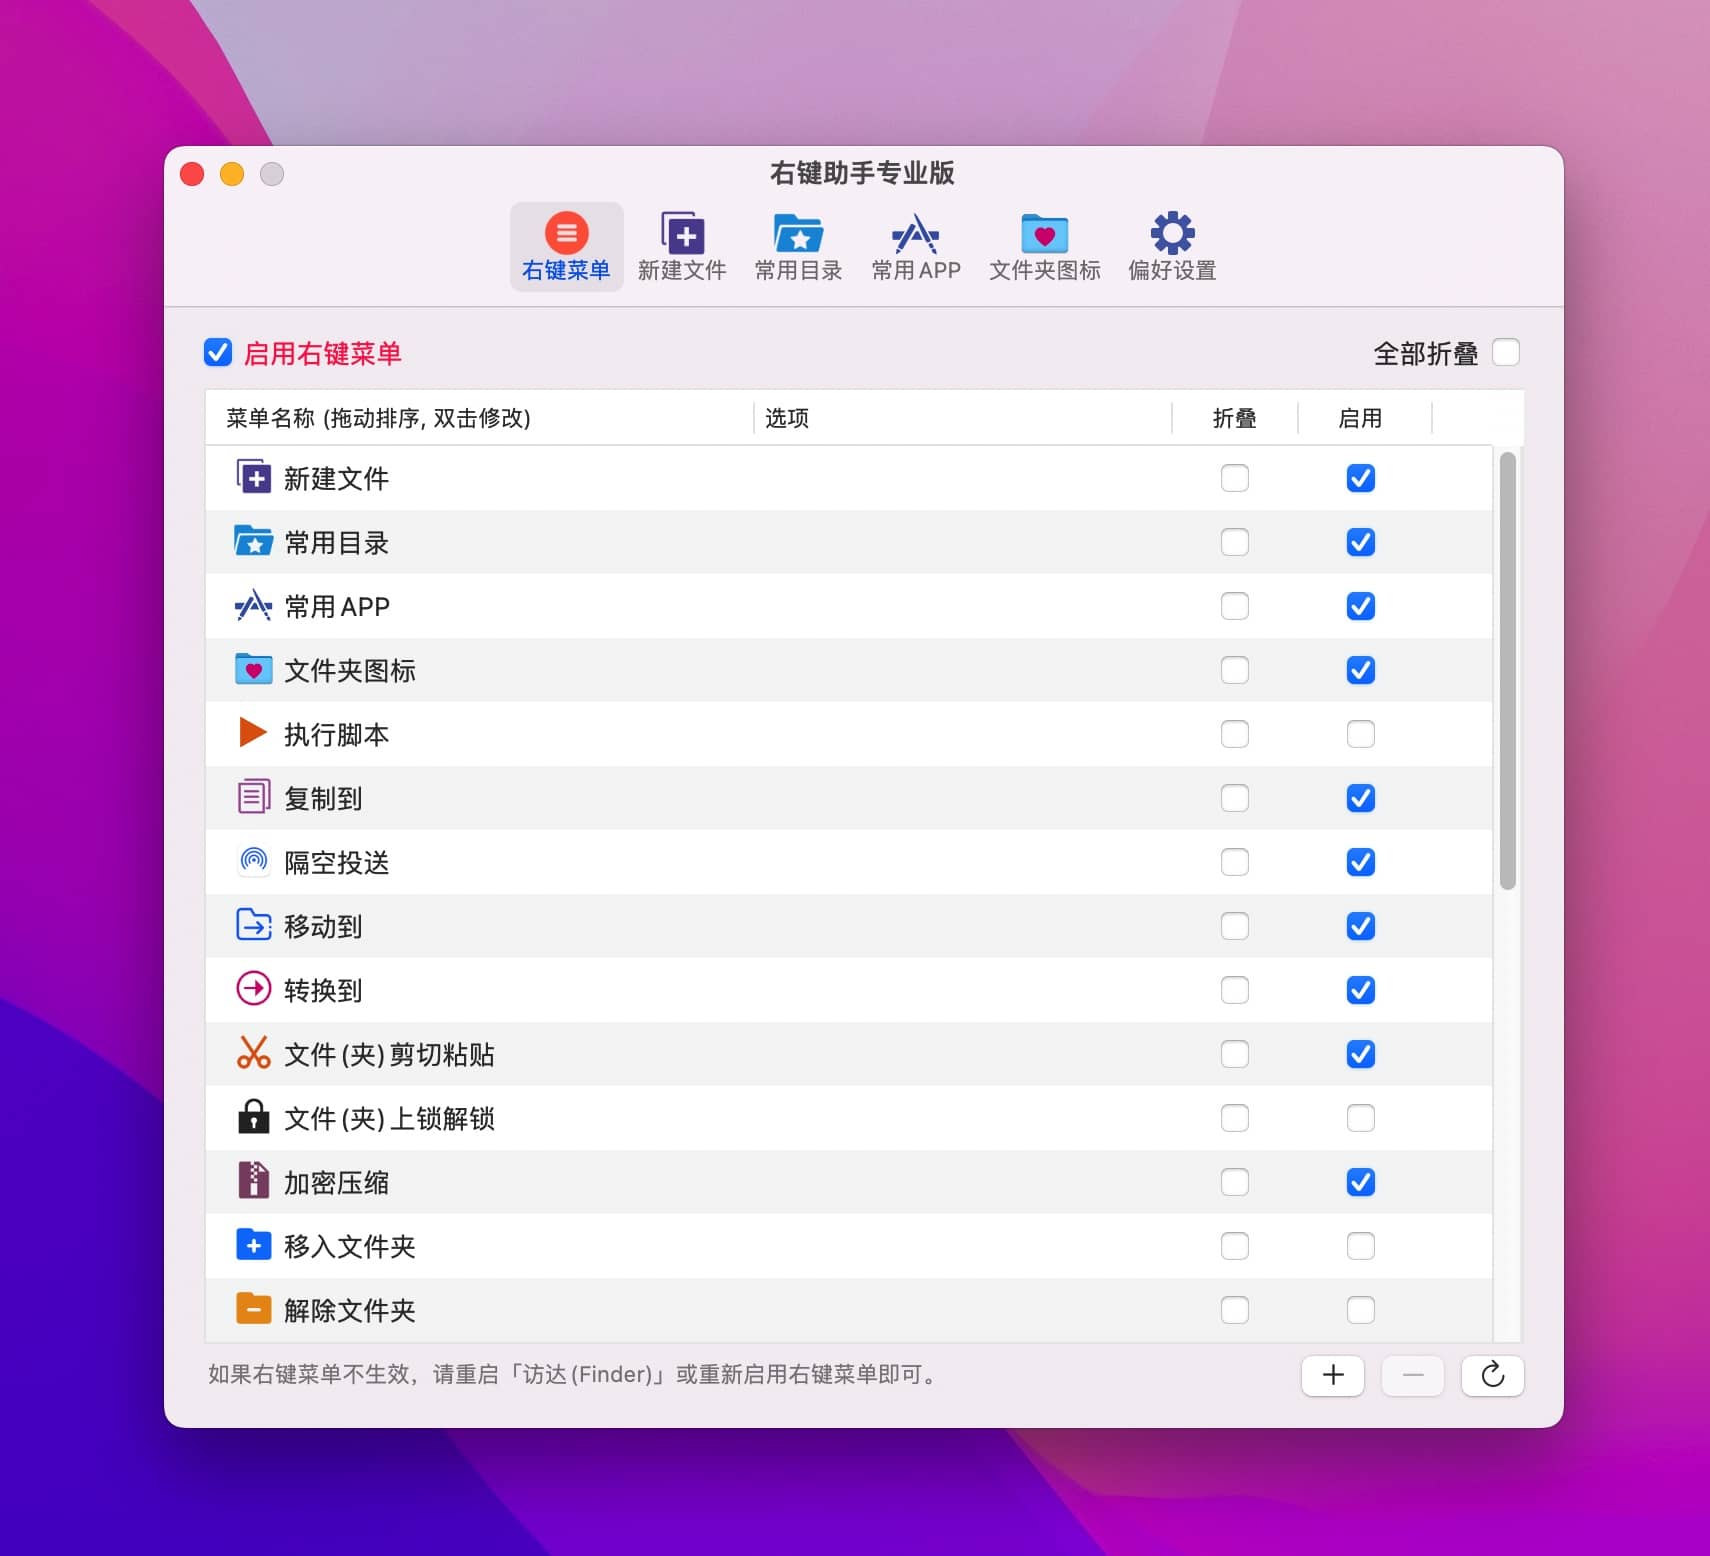The image size is (1710, 1556).
Task: Click the 常用目录 row folder icon
Action: (253, 541)
